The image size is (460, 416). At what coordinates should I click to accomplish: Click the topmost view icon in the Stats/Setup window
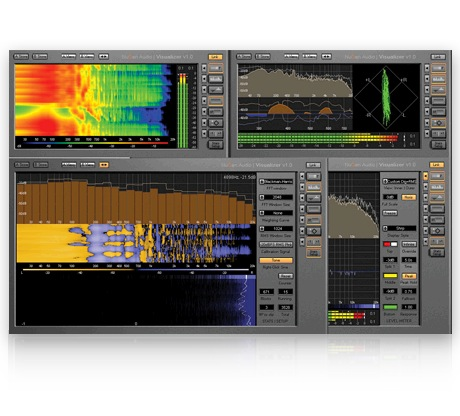pos(314,176)
